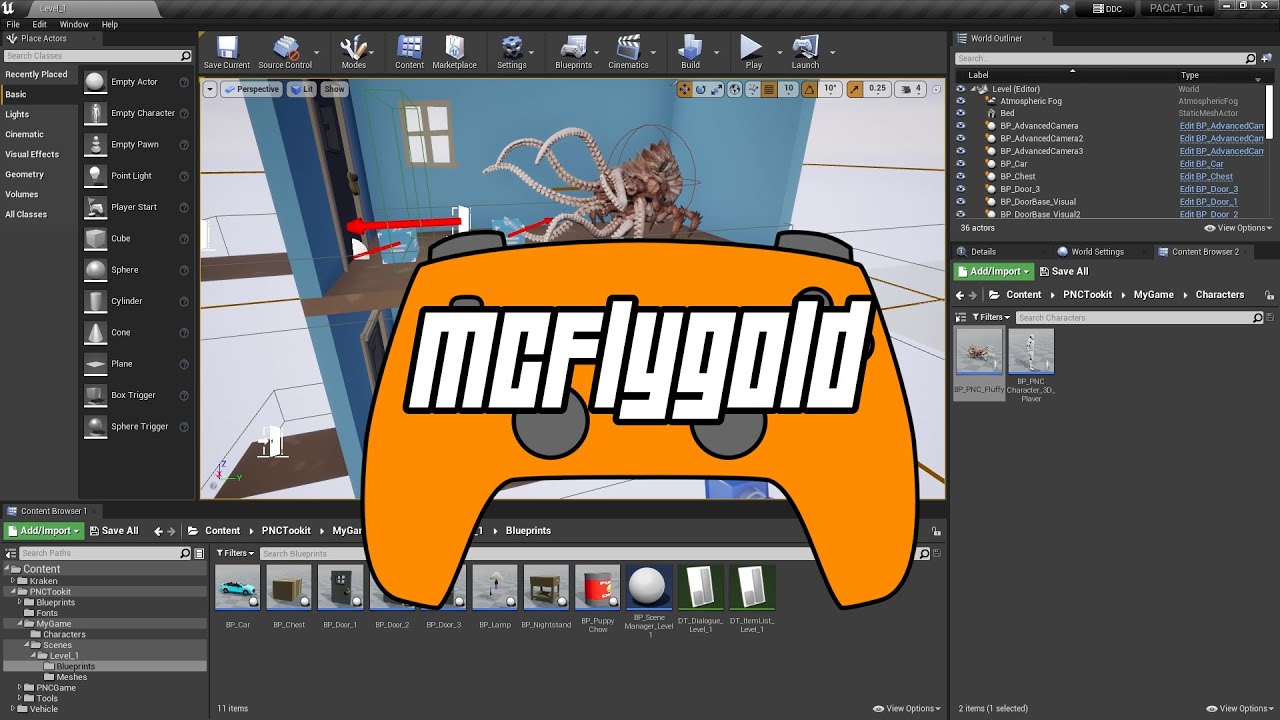Toggle visibility of BP_Chest in World Outliner
The width and height of the screenshot is (1280, 720).
click(x=961, y=176)
